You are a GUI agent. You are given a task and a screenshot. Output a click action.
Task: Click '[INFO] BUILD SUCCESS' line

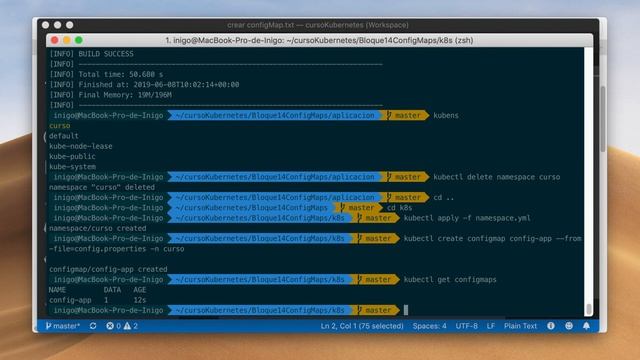91,54
